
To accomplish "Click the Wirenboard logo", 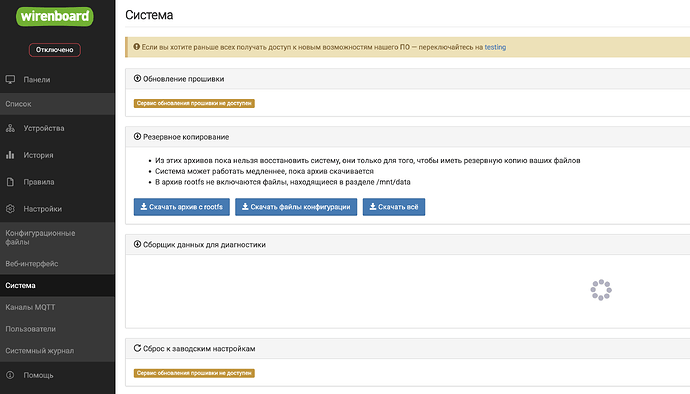I will [x=55, y=16].
